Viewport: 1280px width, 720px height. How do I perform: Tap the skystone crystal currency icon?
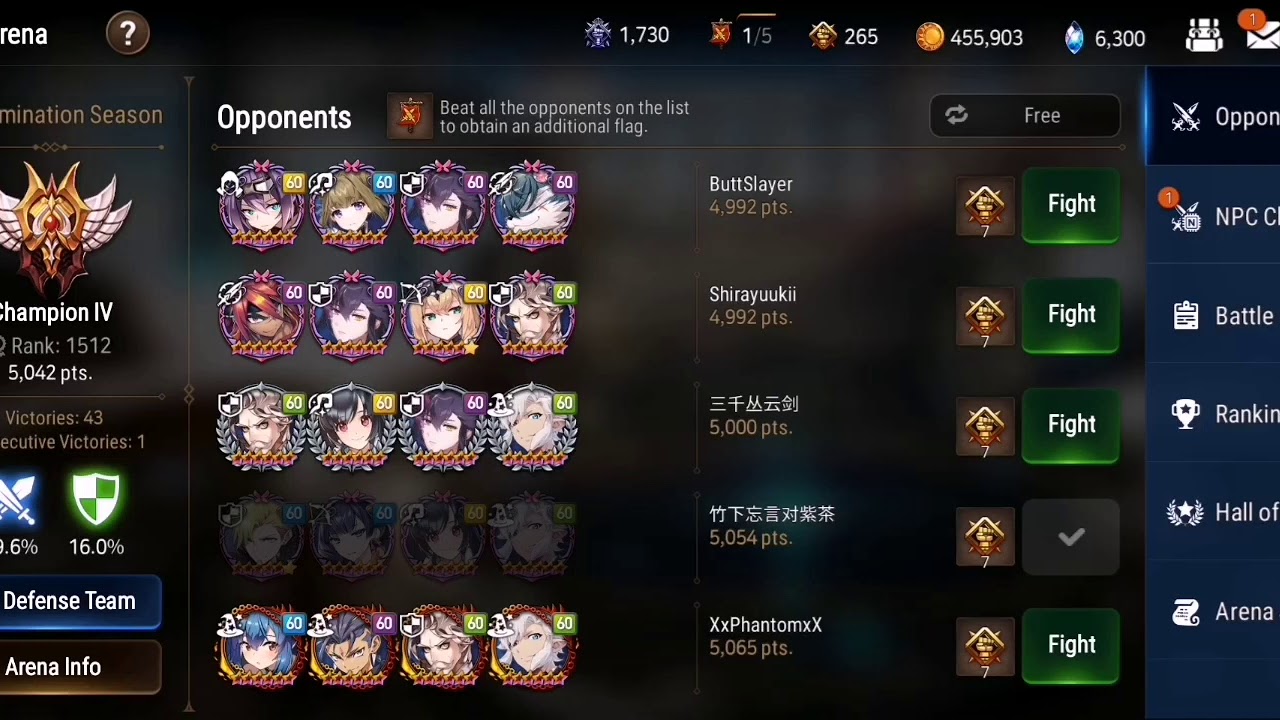[1074, 38]
